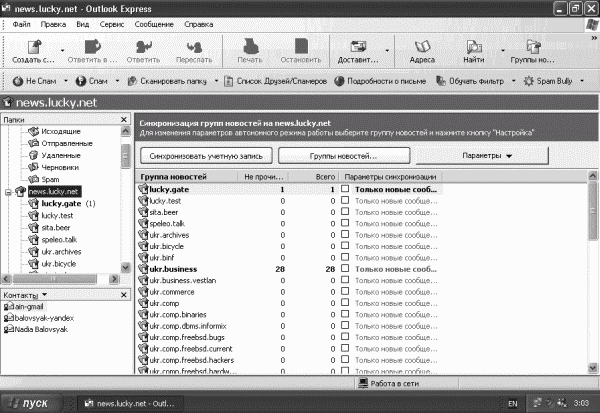Check the ukr.business synchronization checkbox
600x413 pixels.
(345, 268)
